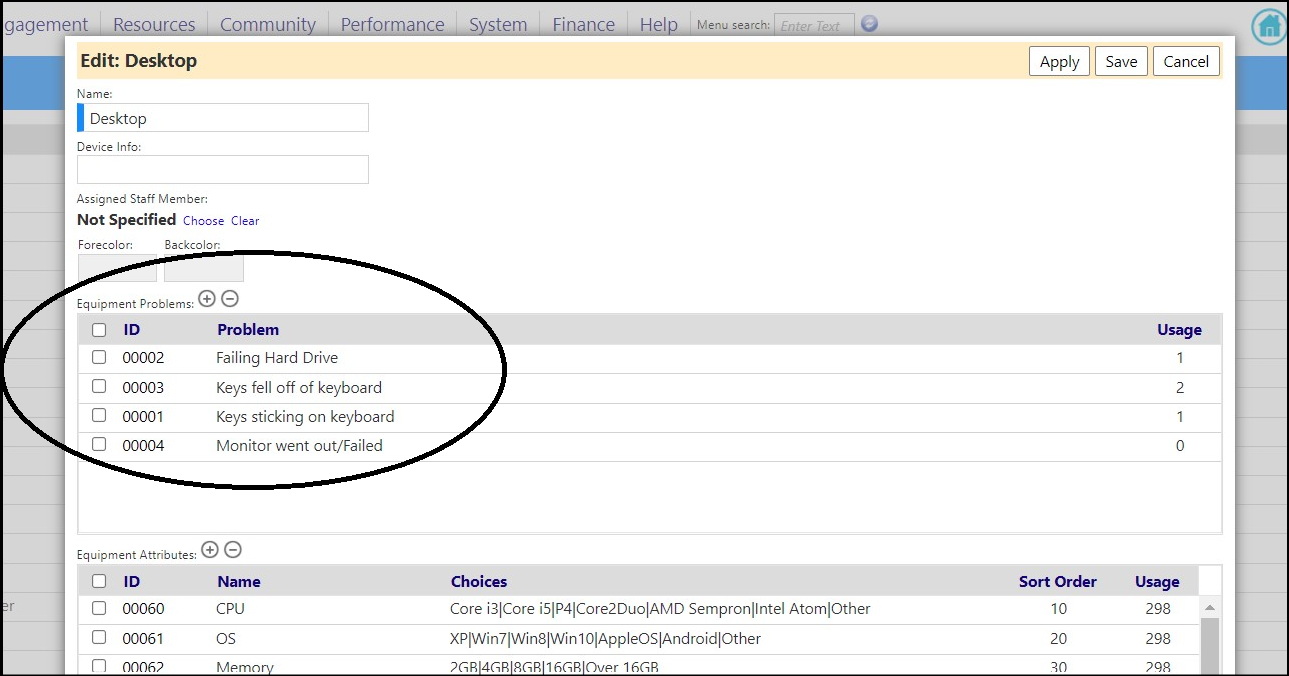Screen dimensions: 1289x676
Task: Click problem ID 00002
Action: (143, 358)
